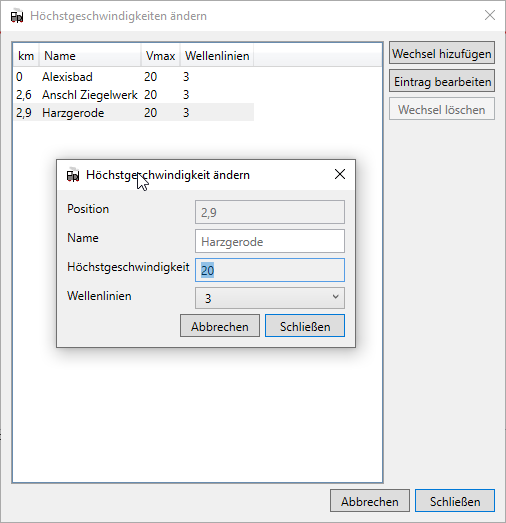Click the km value 0 in the list
Viewport: 506px width, 523px height.
[x=19, y=77]
